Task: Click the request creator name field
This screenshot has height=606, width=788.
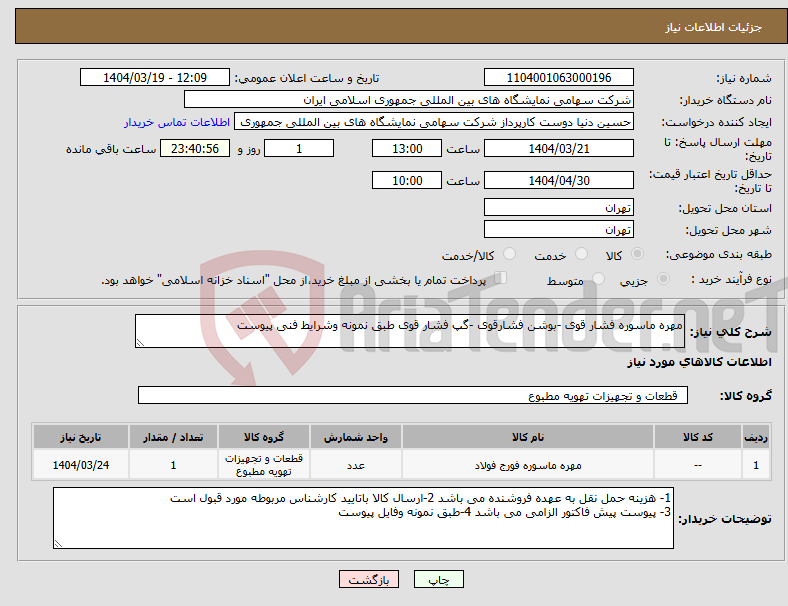Action: (x=434, y=122)
